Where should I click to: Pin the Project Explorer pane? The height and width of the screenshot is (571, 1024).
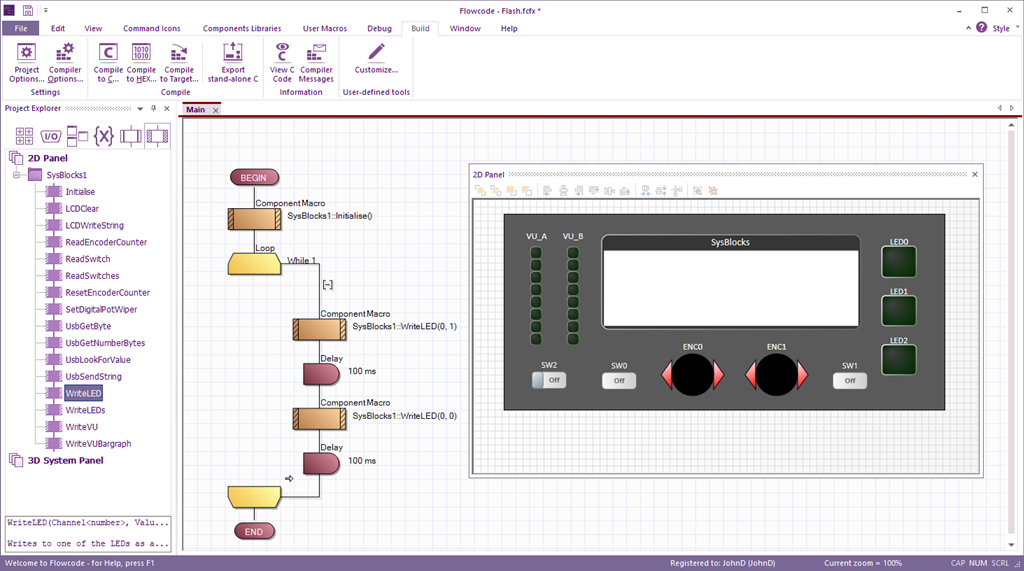coord(153,108)
